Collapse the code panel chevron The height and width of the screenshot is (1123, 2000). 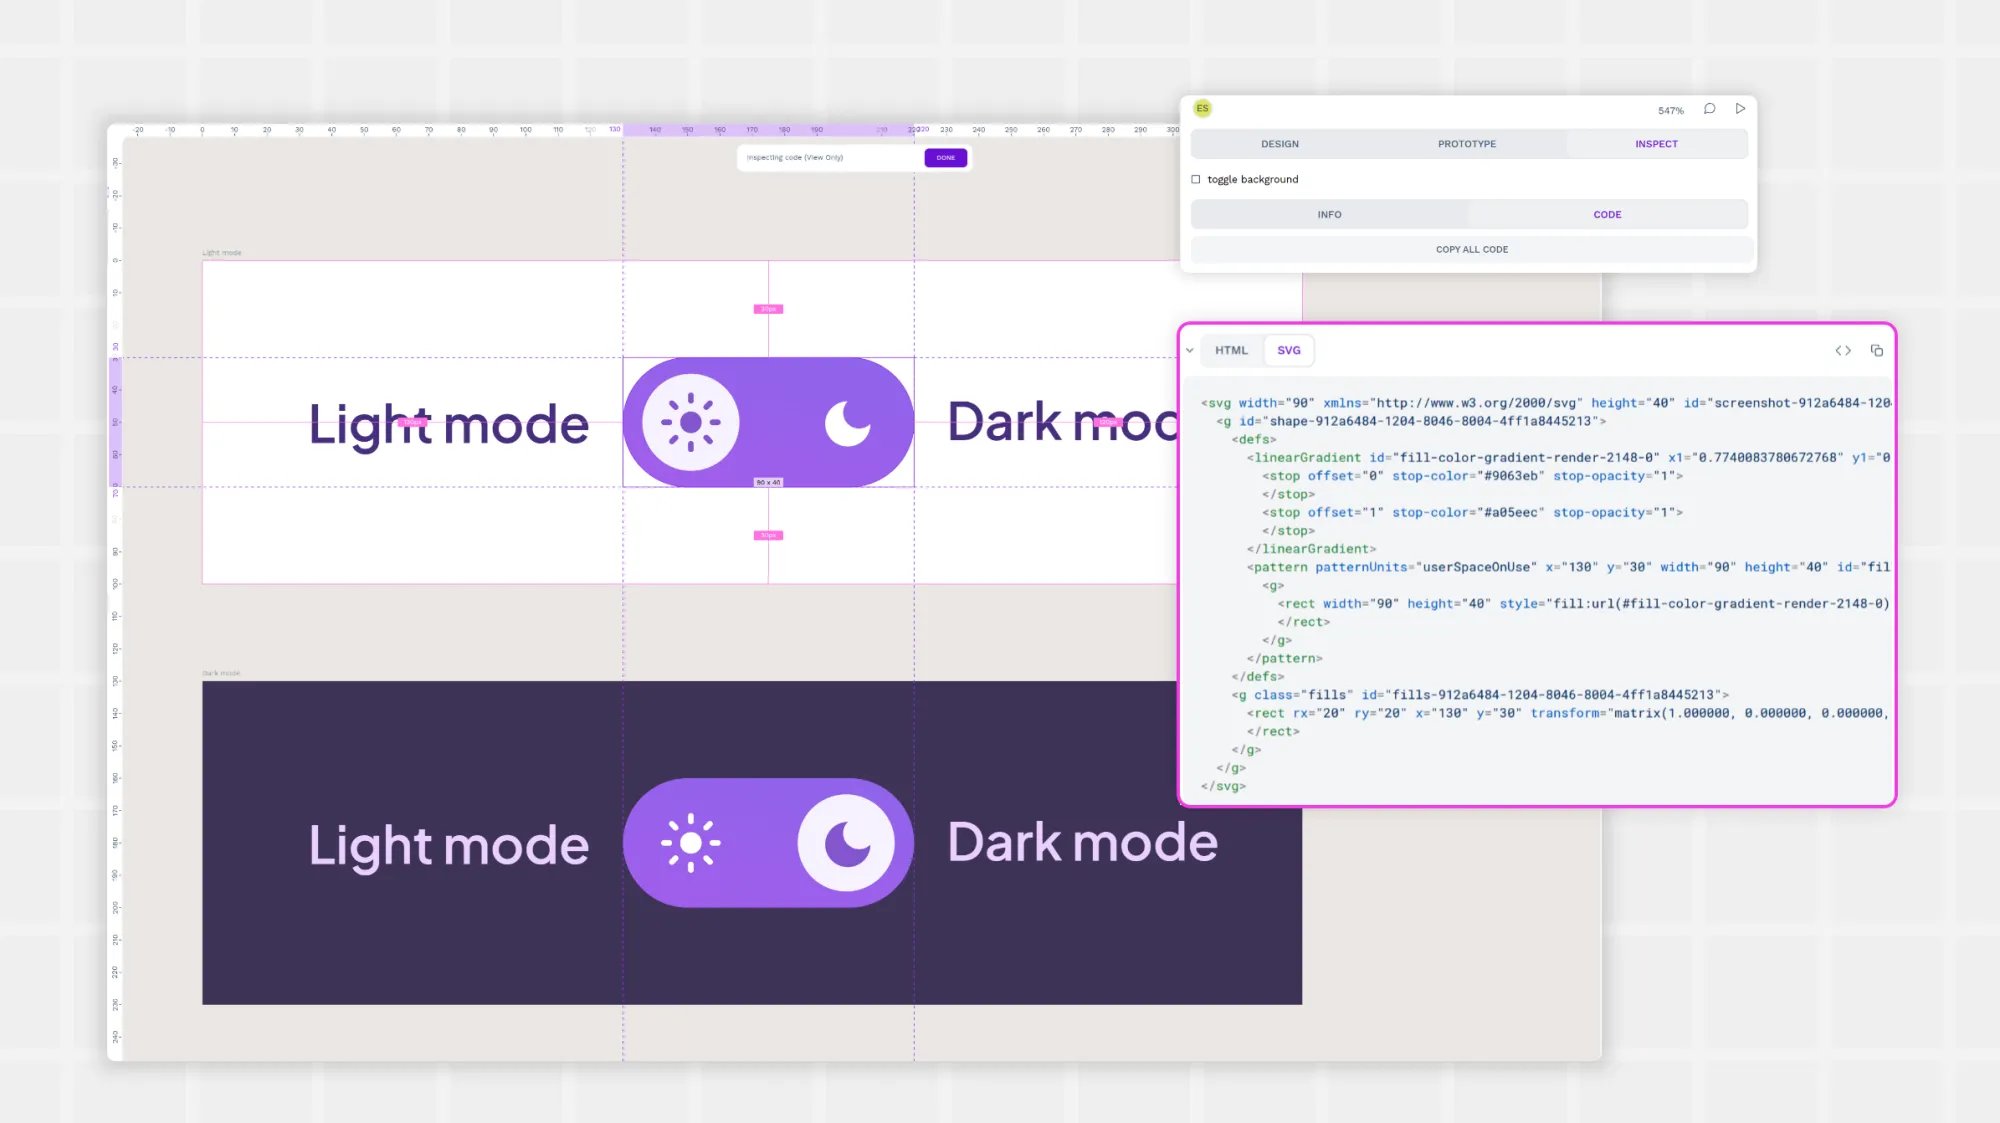tap(1190, 350)
